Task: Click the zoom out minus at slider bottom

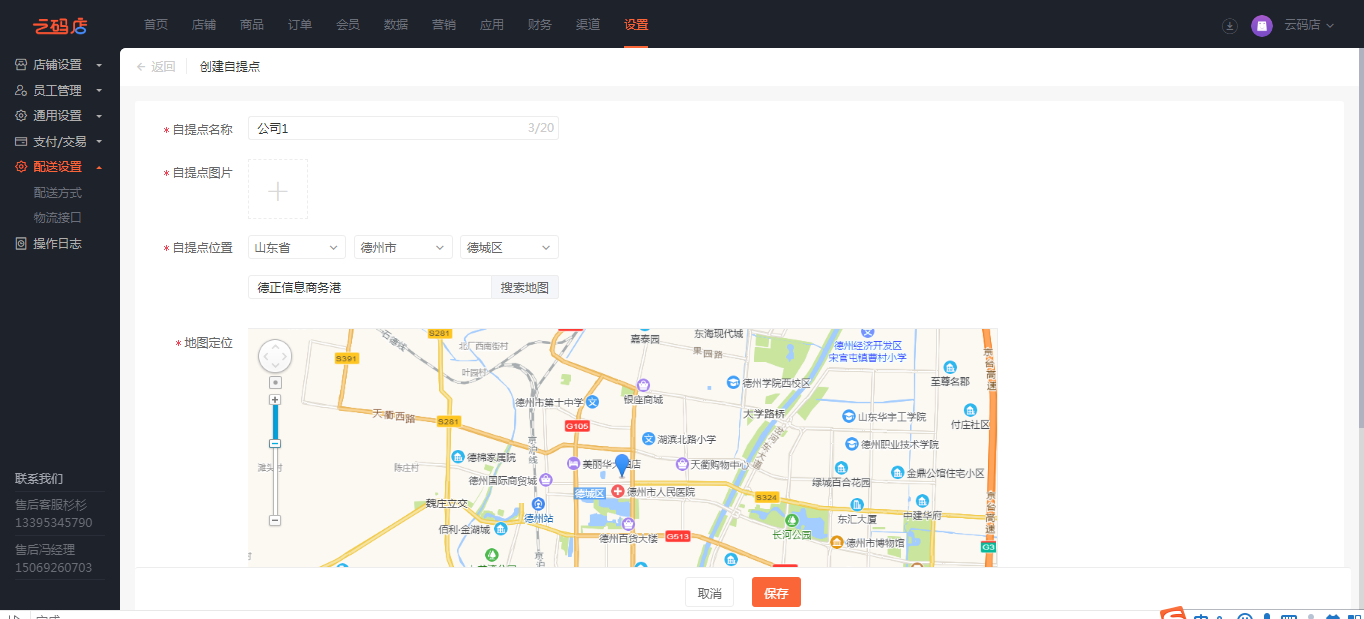Action: tap(275, 520)
